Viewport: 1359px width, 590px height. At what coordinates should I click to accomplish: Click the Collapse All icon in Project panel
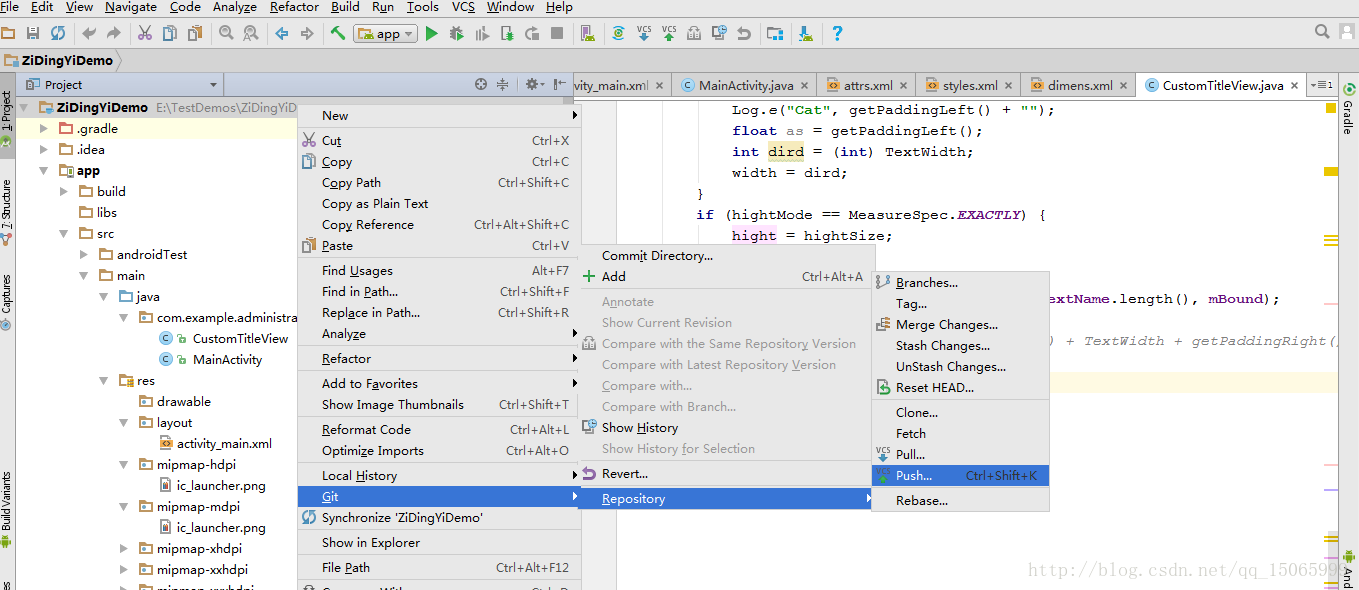point(503,85)
